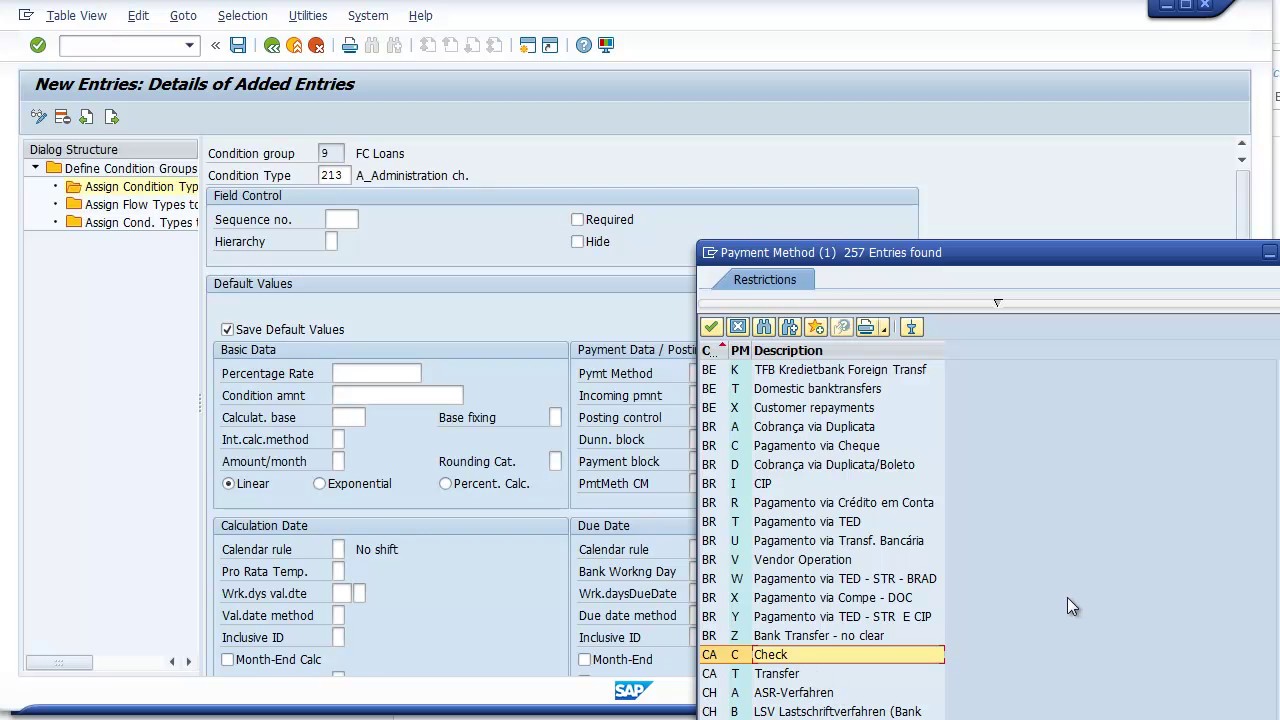Open print options dropdown arrow in popup
This screenshot has width=1280, height=720.
pyautogui.click(x=884, y=329)
